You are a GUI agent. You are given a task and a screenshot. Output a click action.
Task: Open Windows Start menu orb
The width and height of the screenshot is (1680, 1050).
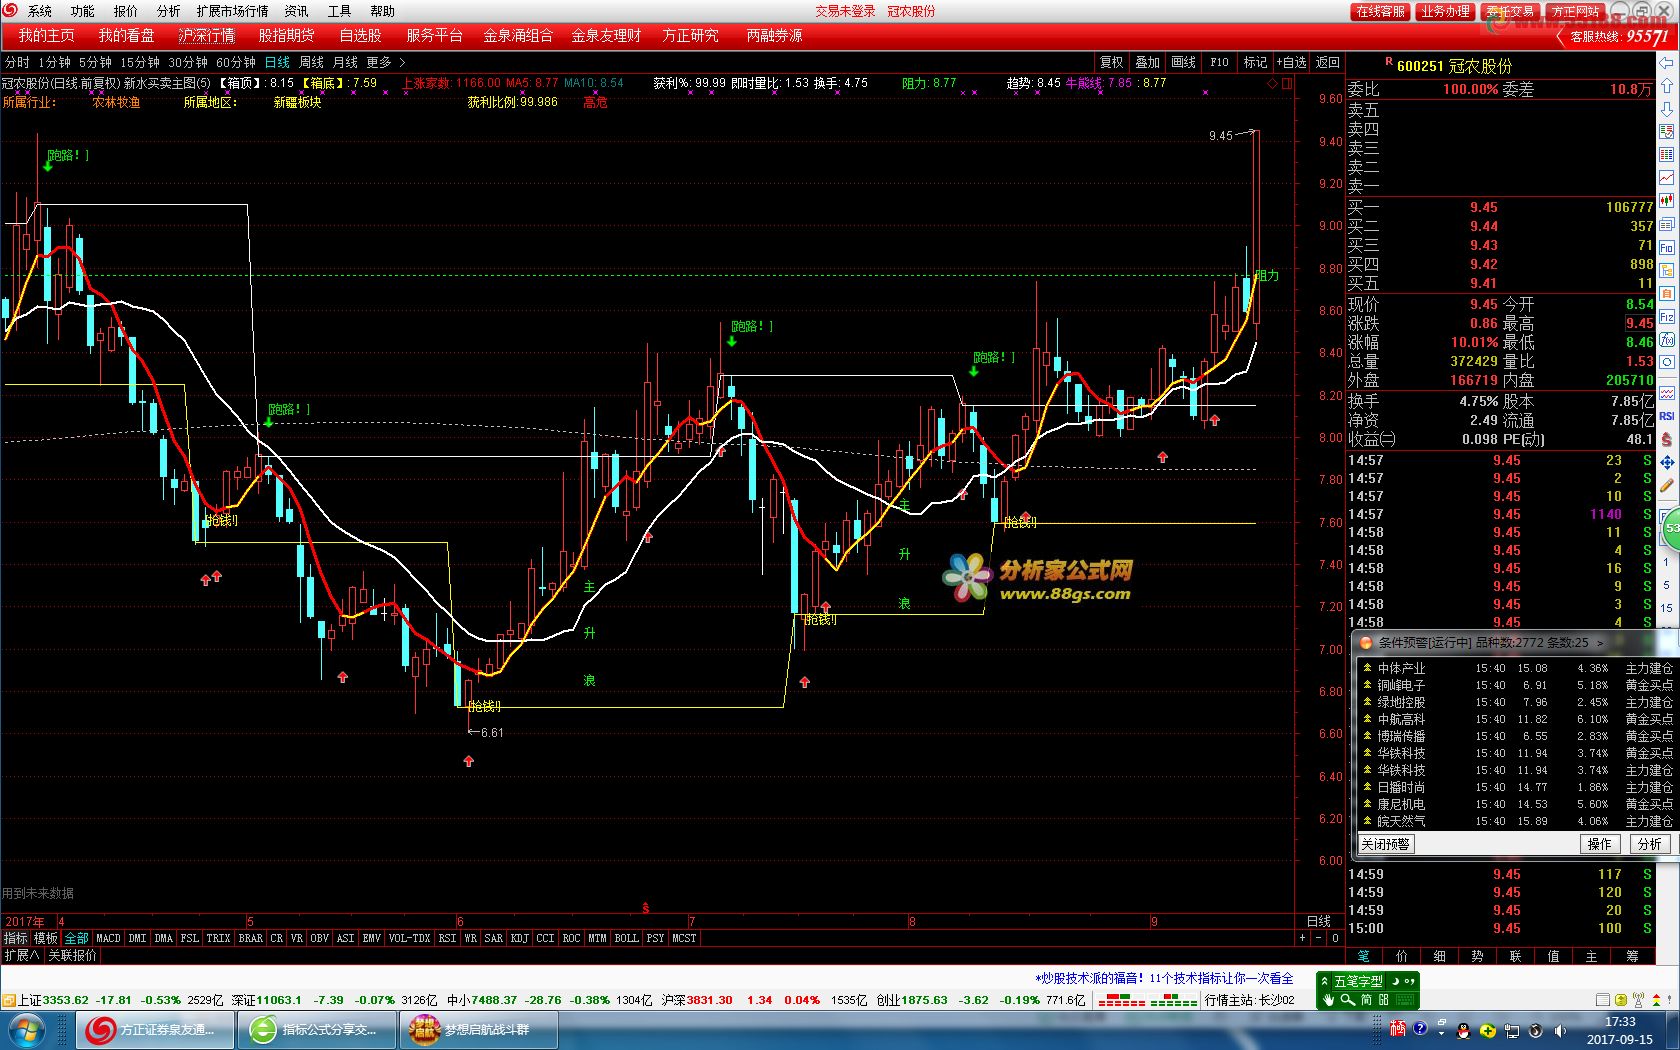tap(27, 1029)
